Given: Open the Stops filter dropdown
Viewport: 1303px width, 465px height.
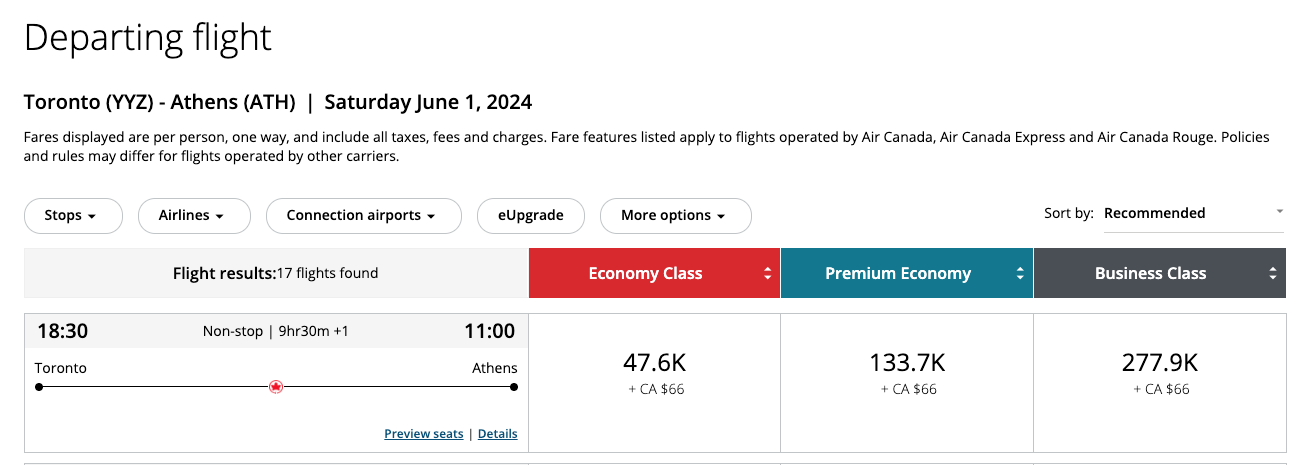Looking at the screenshot, I should (72, 215).
